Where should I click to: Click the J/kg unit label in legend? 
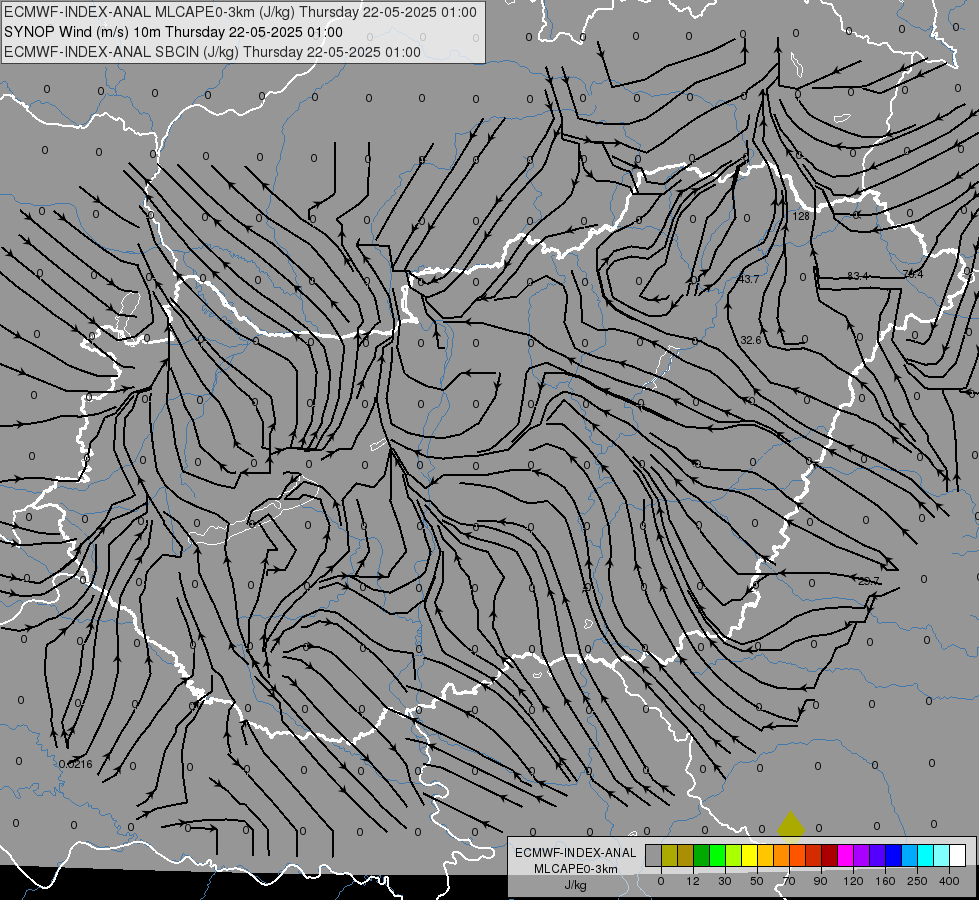click(x=575, y=885)
